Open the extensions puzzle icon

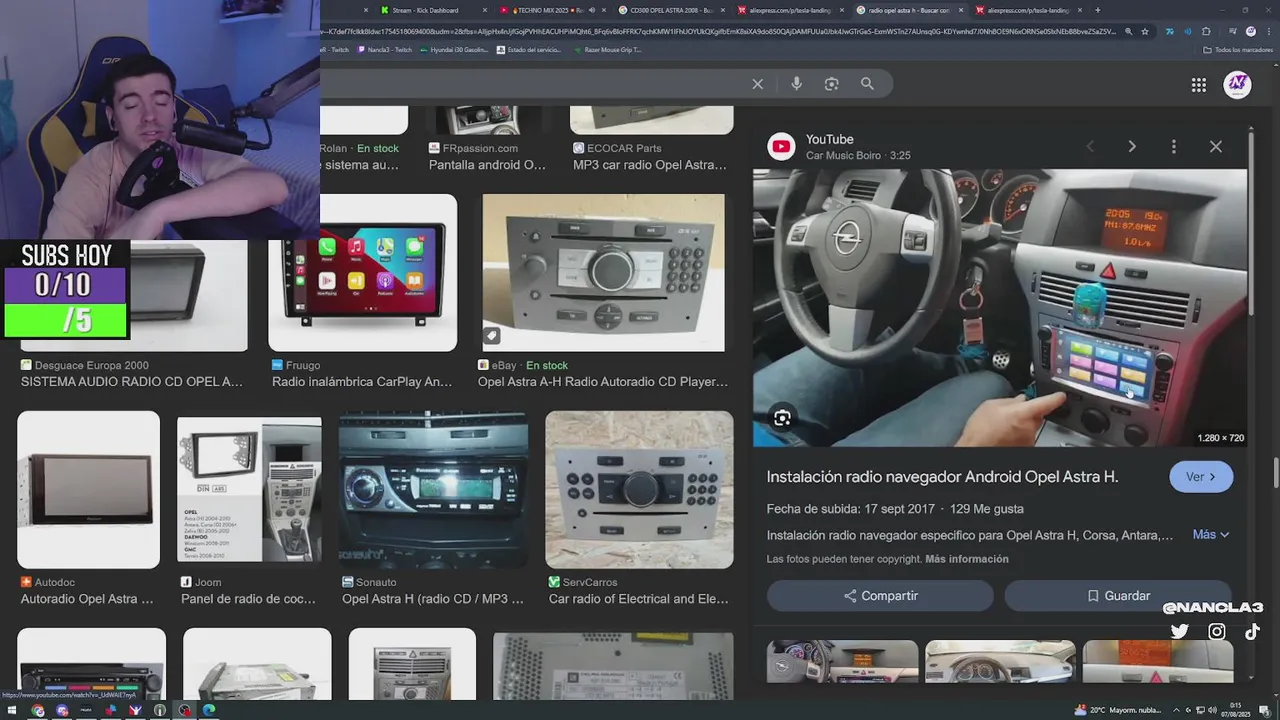point(1206,31)
